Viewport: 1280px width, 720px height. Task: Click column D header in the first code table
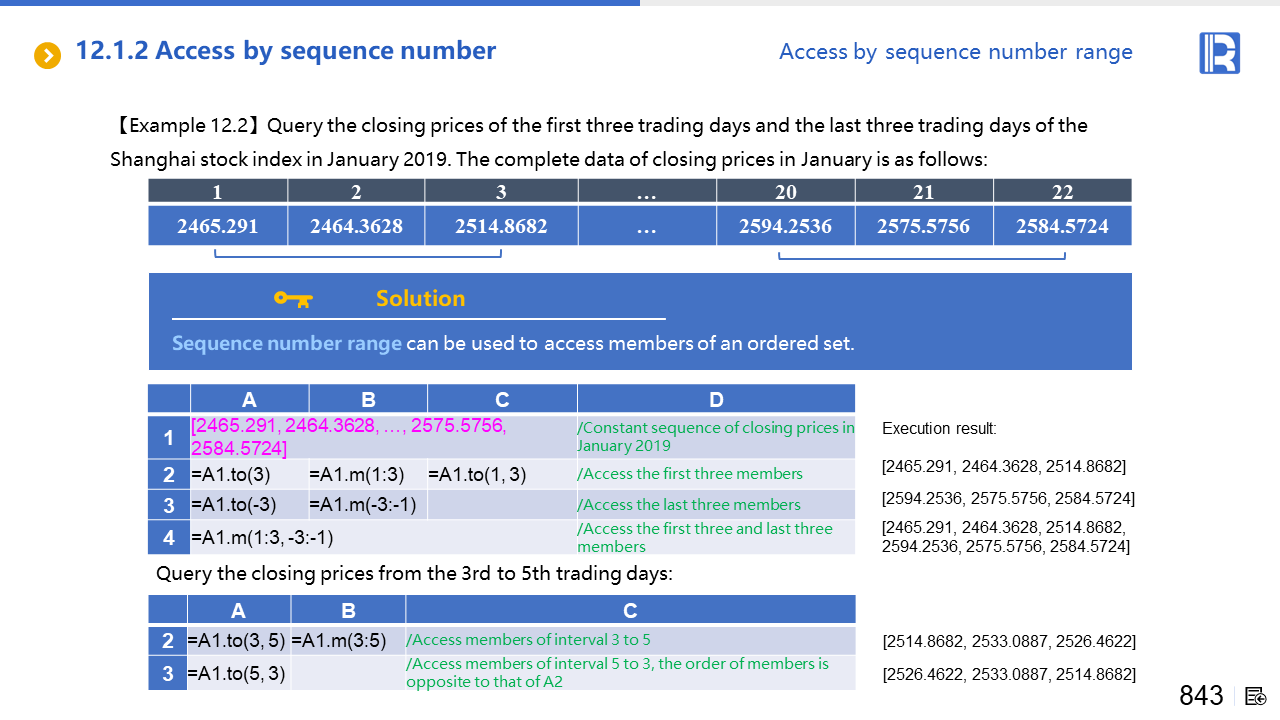coord(715,399)
